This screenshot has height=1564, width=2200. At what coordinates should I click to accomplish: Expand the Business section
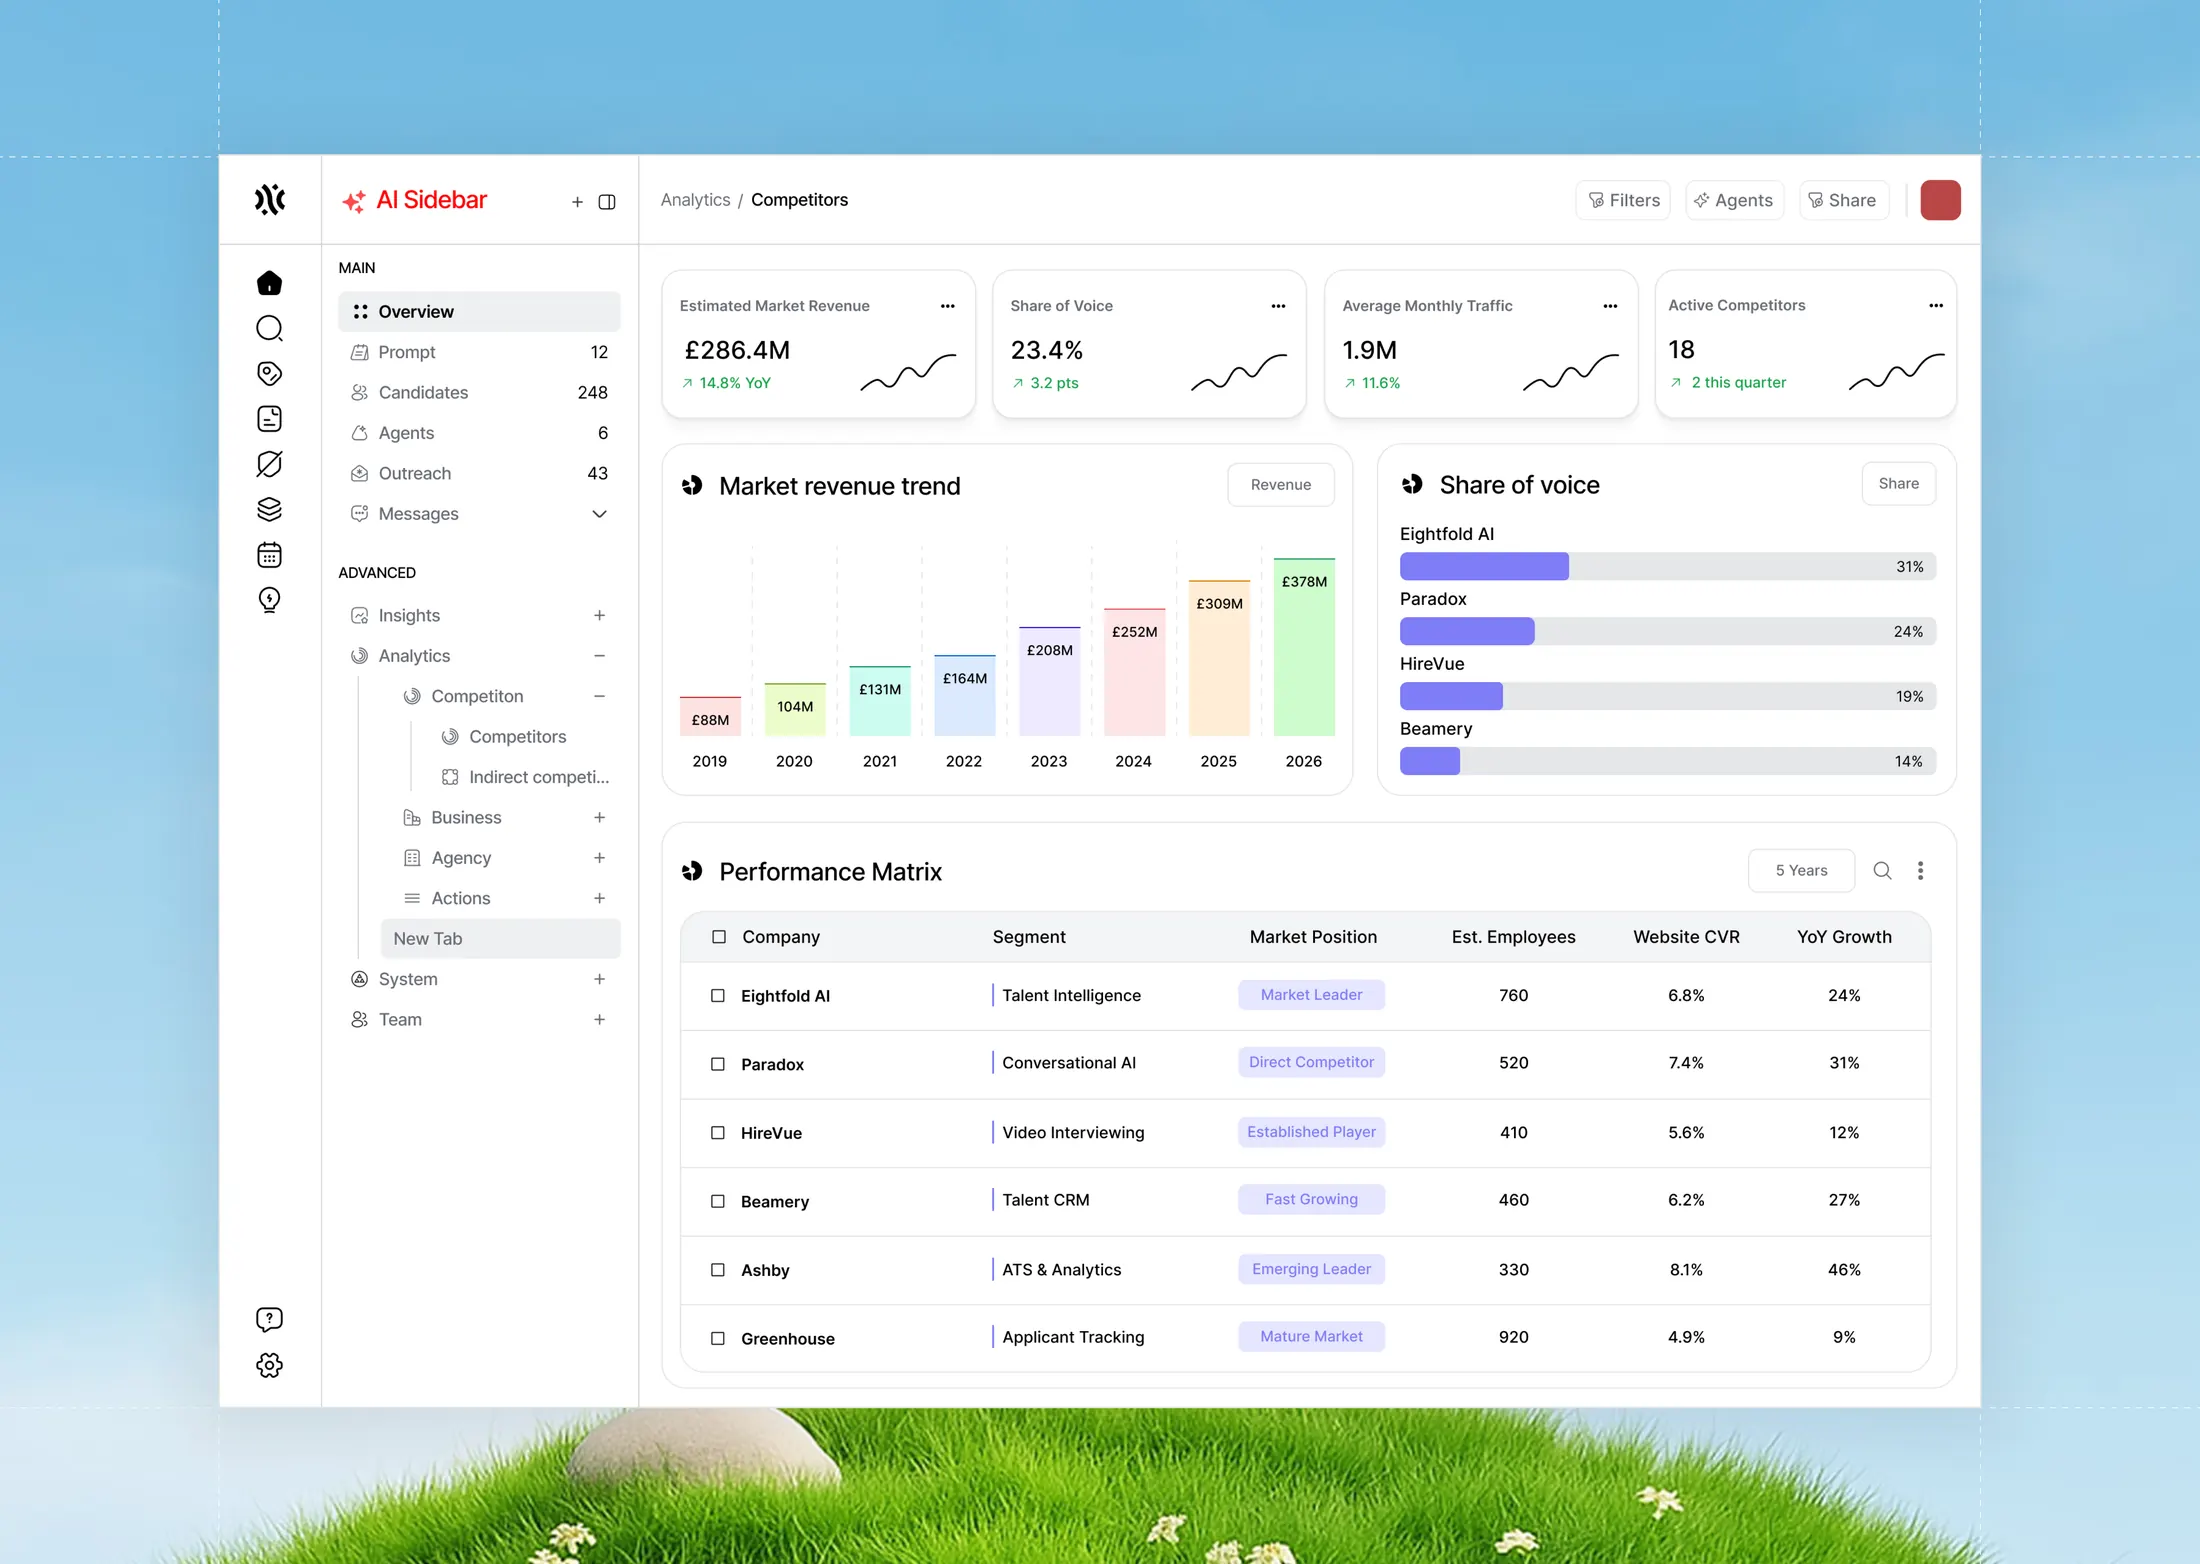tap(600, 818)
